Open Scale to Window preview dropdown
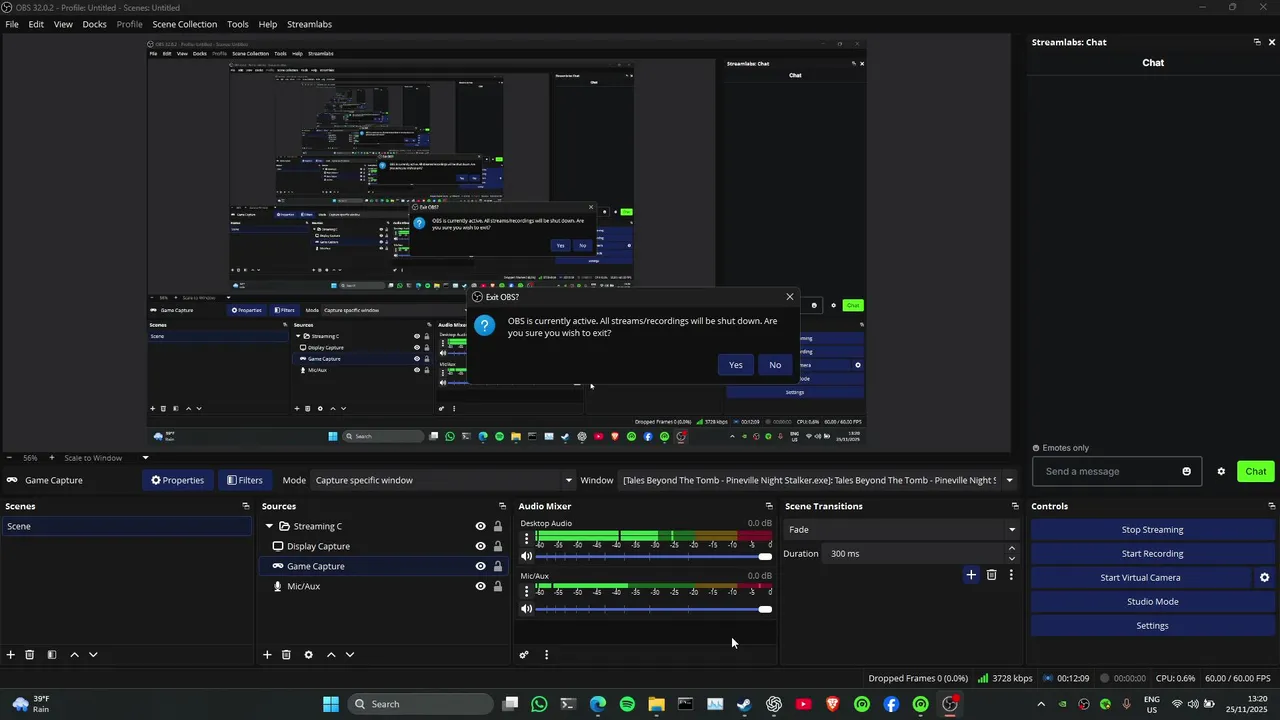1280x720 pixels. (106, 458)
